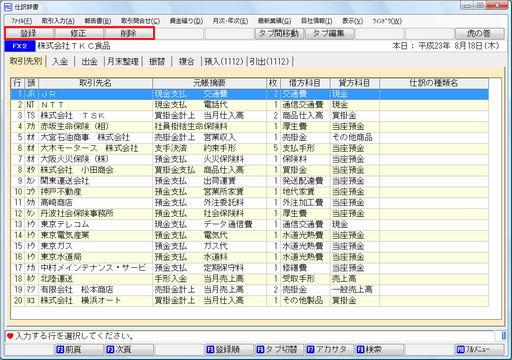Image resolution: width=512 pixels, height=360 pixels.
Task: Click the red heart status icon
Action: pyautogui.click(x=10, y=336)
